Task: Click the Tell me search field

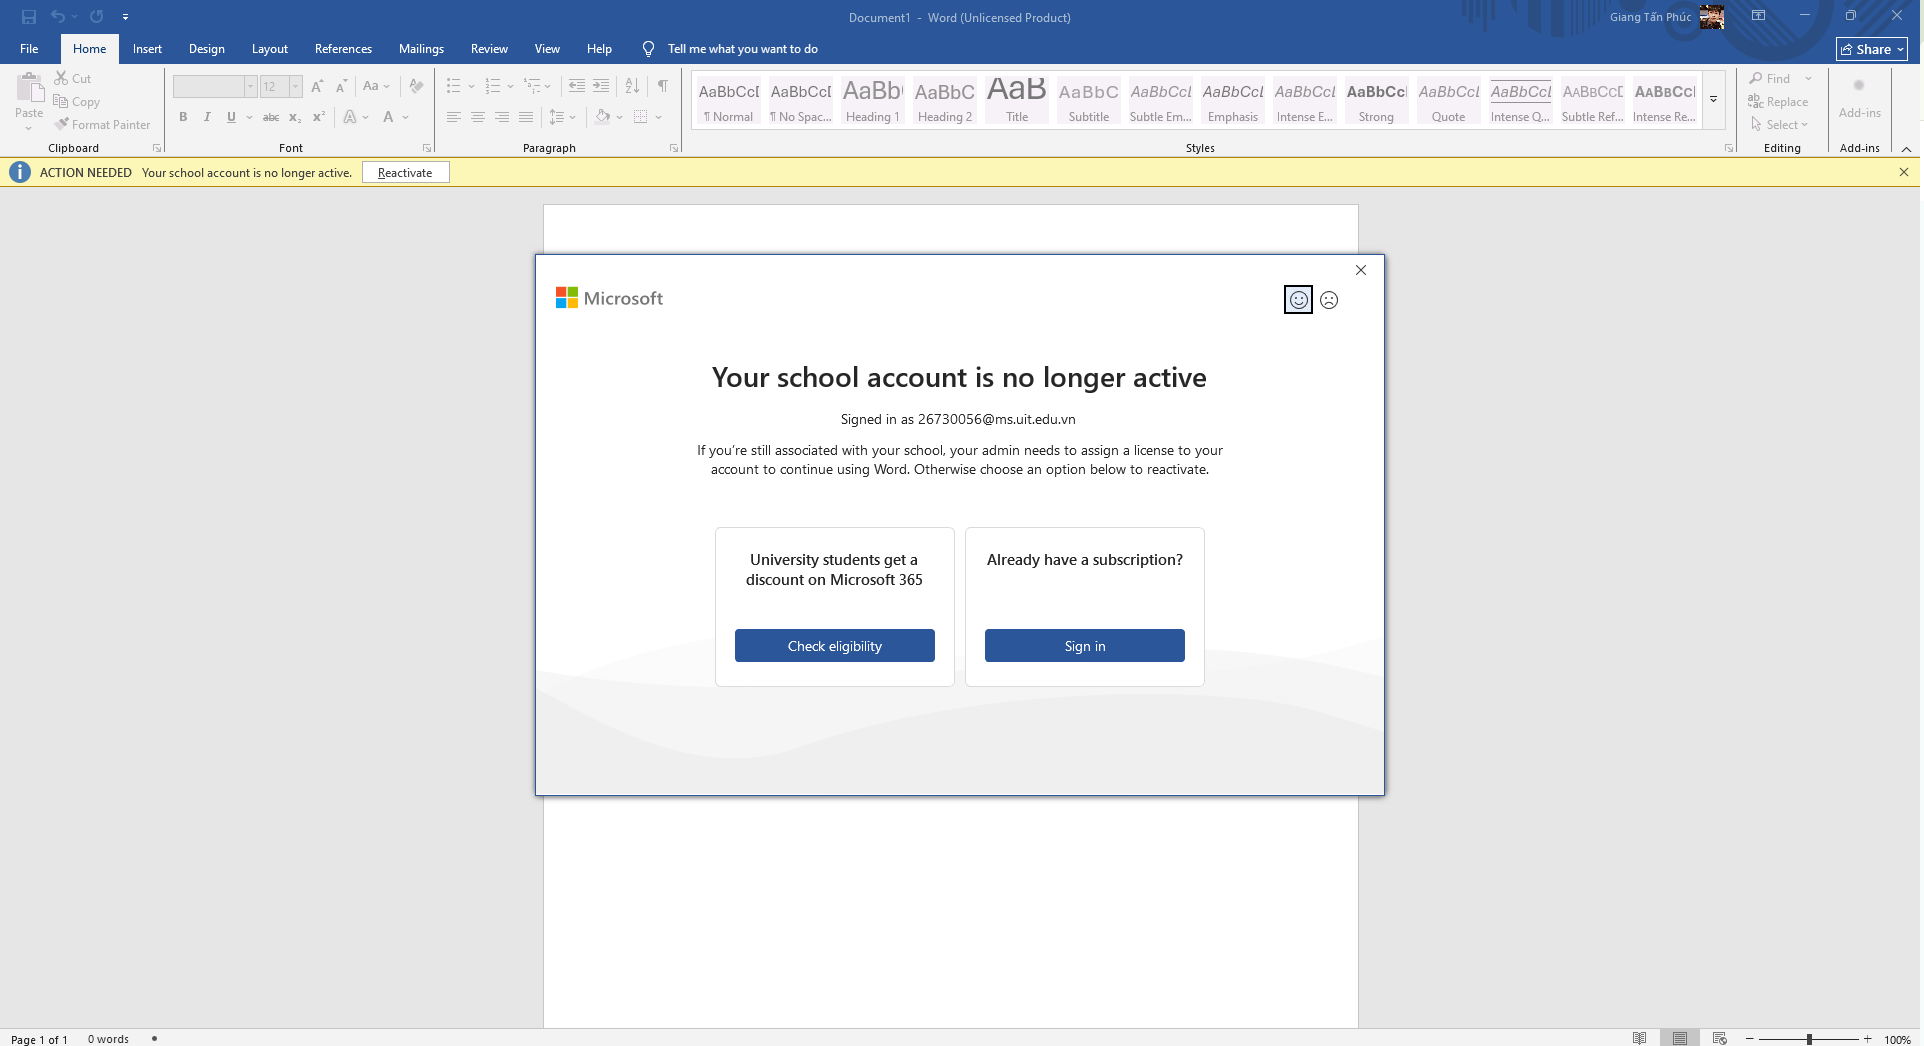Action: [x=743, y=48]
